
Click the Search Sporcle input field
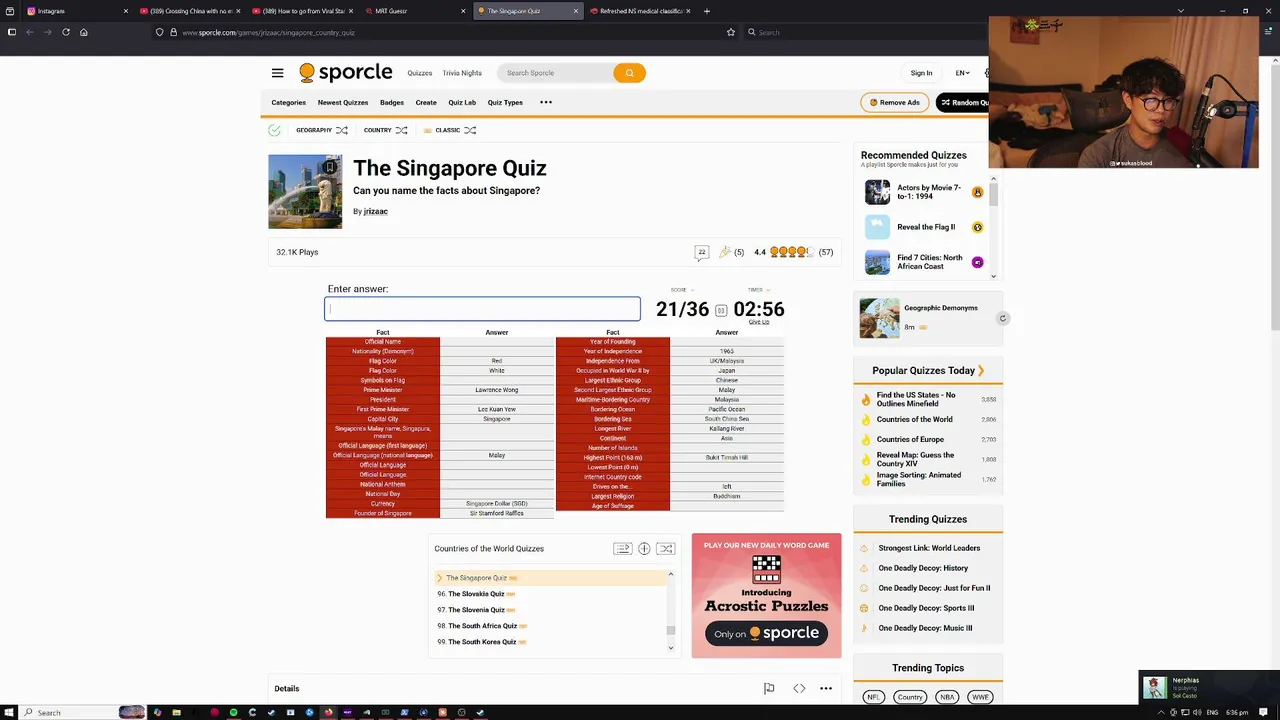pyautogui.click(x=558, y=73)
